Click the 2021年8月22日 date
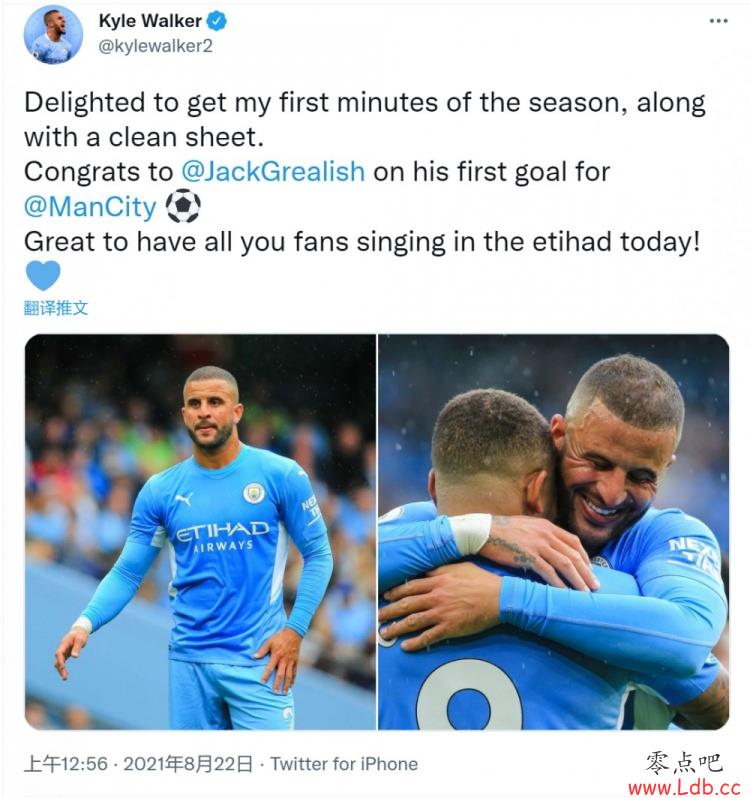The image size is (750, 798). [x=188, y=764]
